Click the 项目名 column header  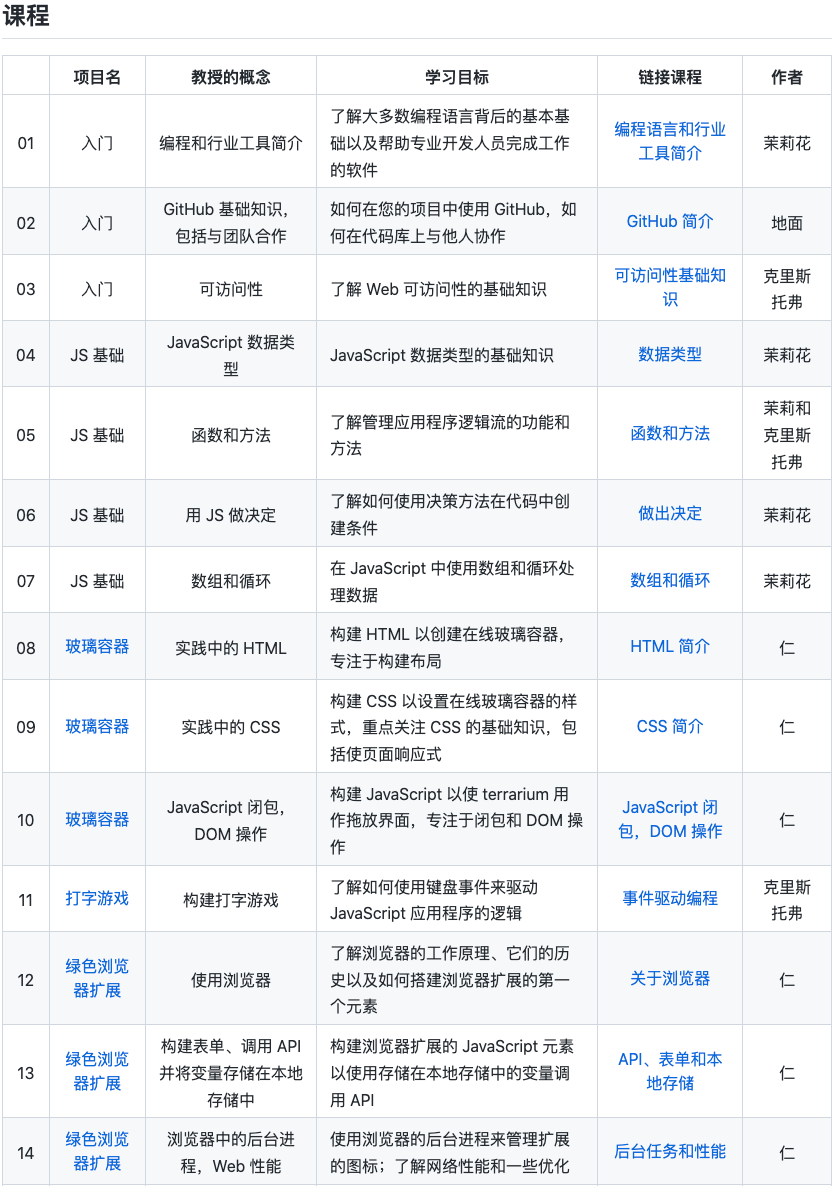pyautogui.click(x=97, y=77)
